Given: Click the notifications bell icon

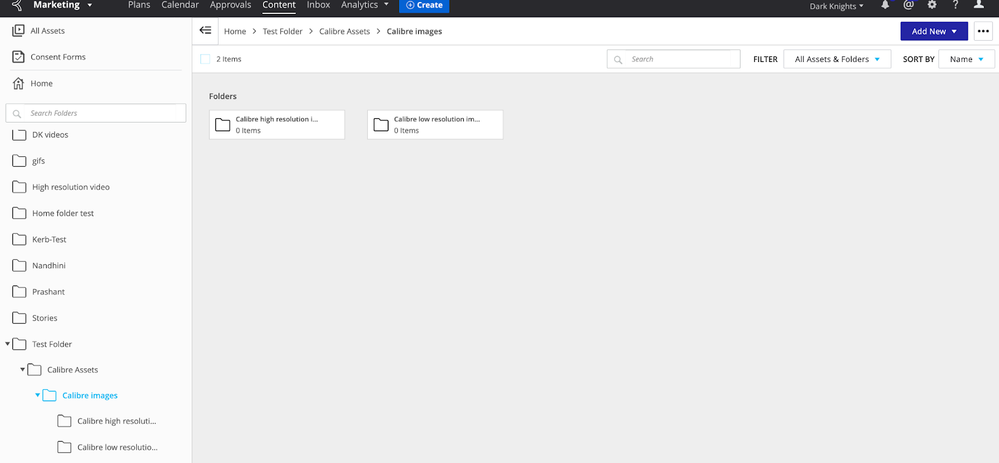Looking at the screenshot, I should [885, 5].
